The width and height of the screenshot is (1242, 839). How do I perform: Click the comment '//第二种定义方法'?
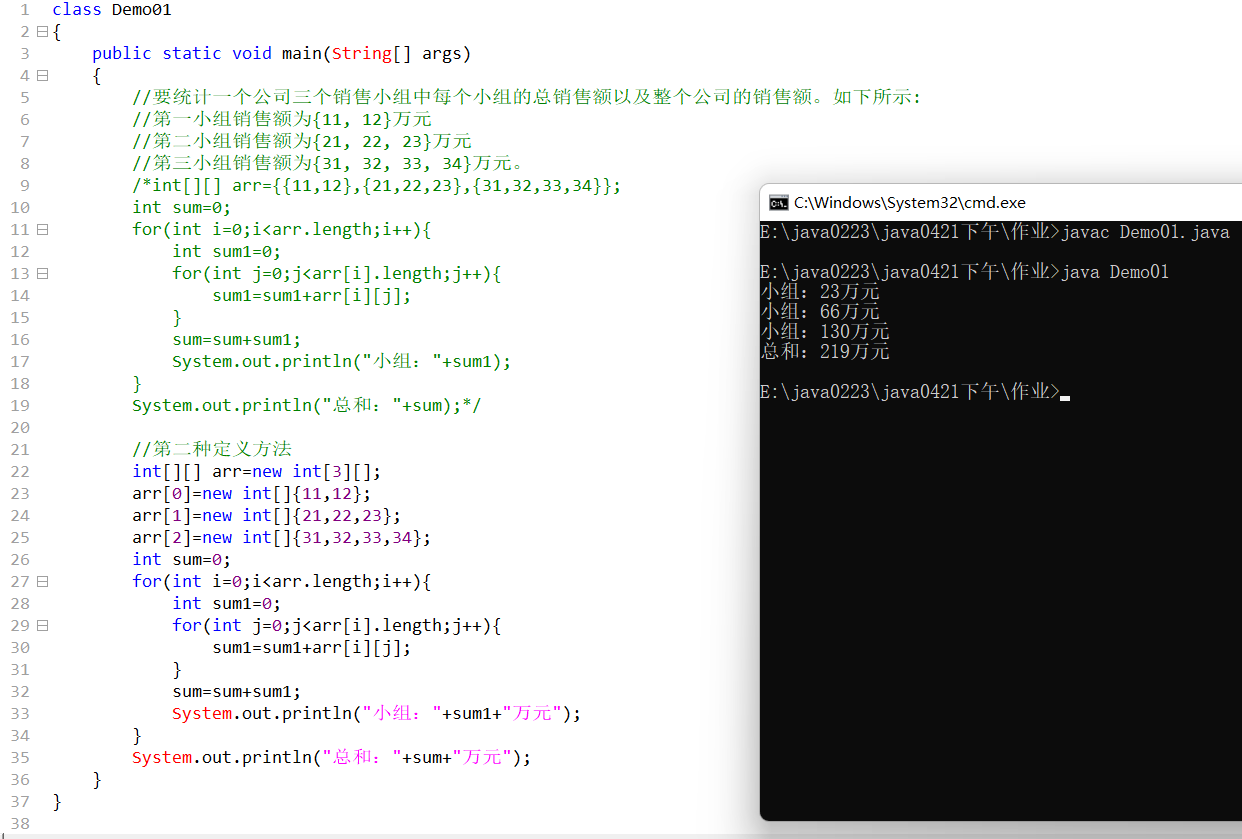[x=212, y=450]
